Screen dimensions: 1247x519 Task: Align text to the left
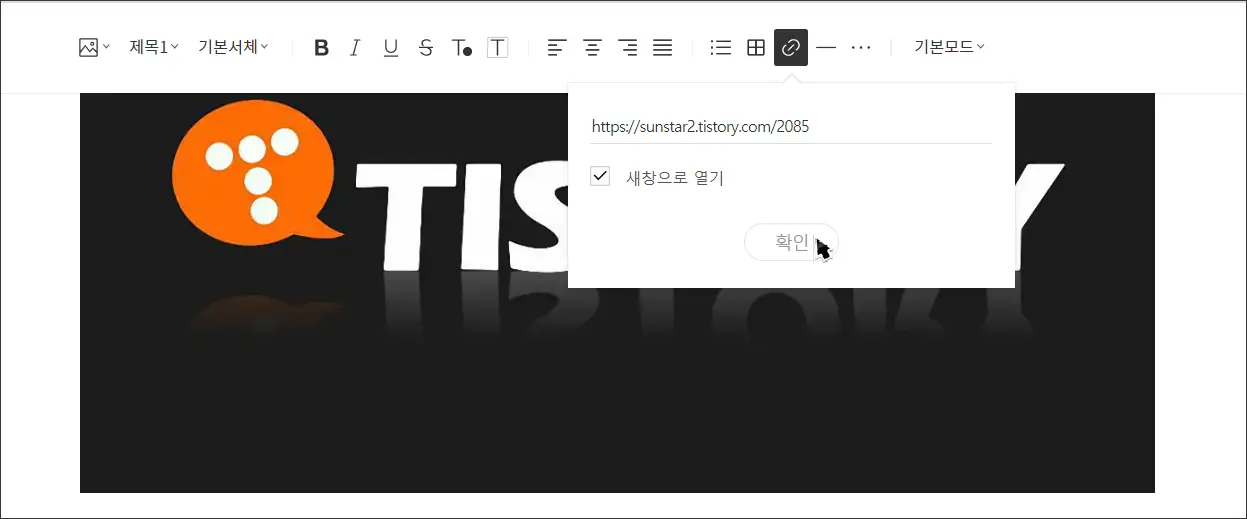(557, 47)
